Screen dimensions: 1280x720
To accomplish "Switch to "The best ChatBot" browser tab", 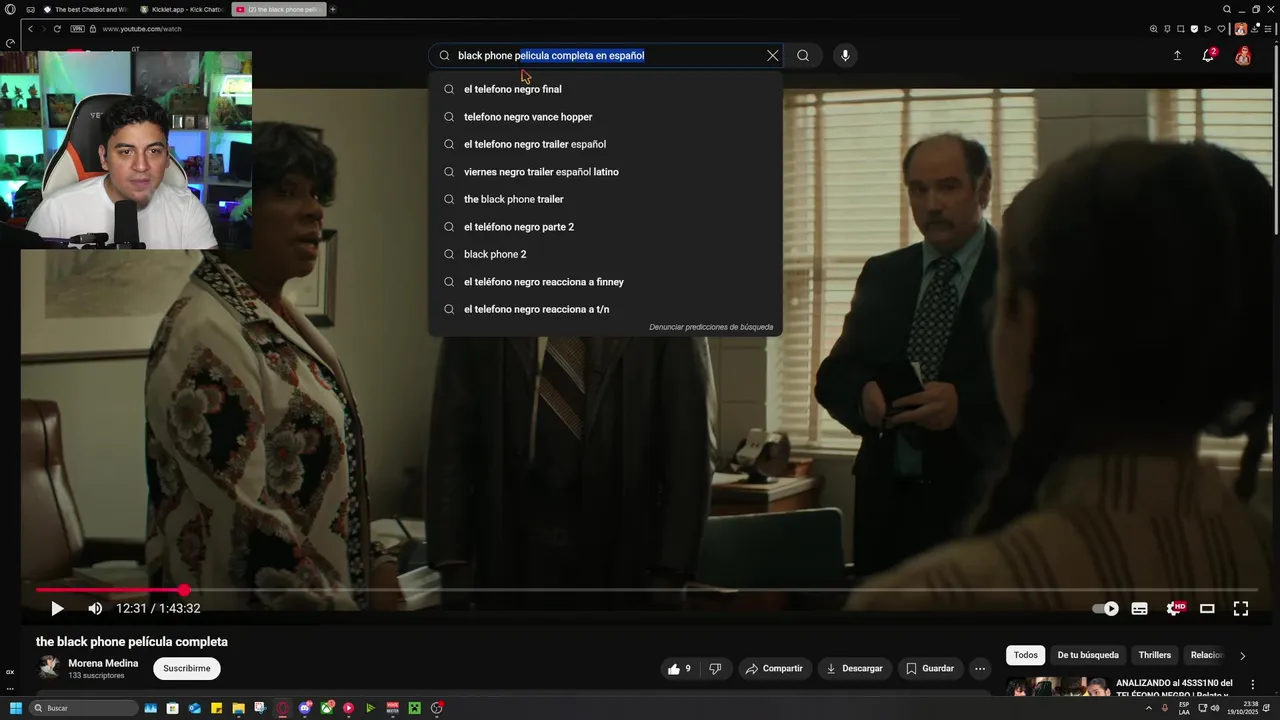I will point(86,9).
